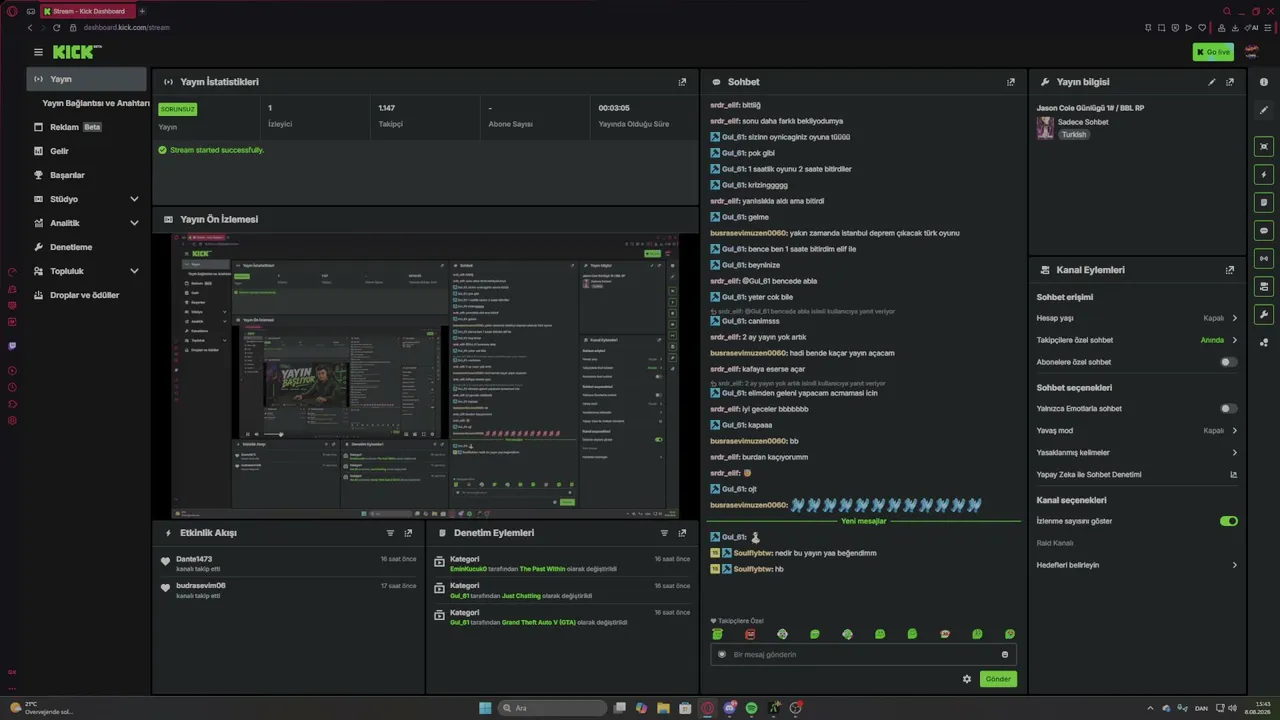The image size is (1280, 720).
Task: Toggle Abonelere özel sohbet switch
Action: (1228, 362)
